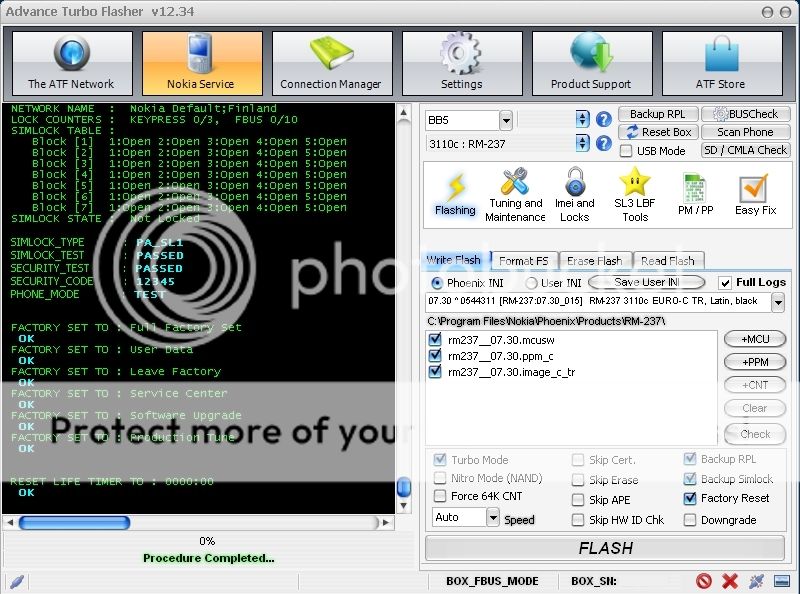Image resolution: width=800 pixels, height=594 pixels.
Task: Open Product Support downloads
Action: 592,63
